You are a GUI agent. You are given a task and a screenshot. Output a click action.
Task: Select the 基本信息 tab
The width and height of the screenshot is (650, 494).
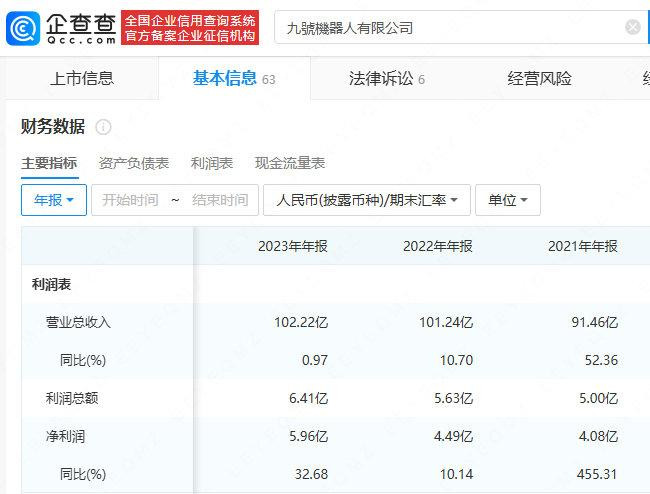[234, 79]
